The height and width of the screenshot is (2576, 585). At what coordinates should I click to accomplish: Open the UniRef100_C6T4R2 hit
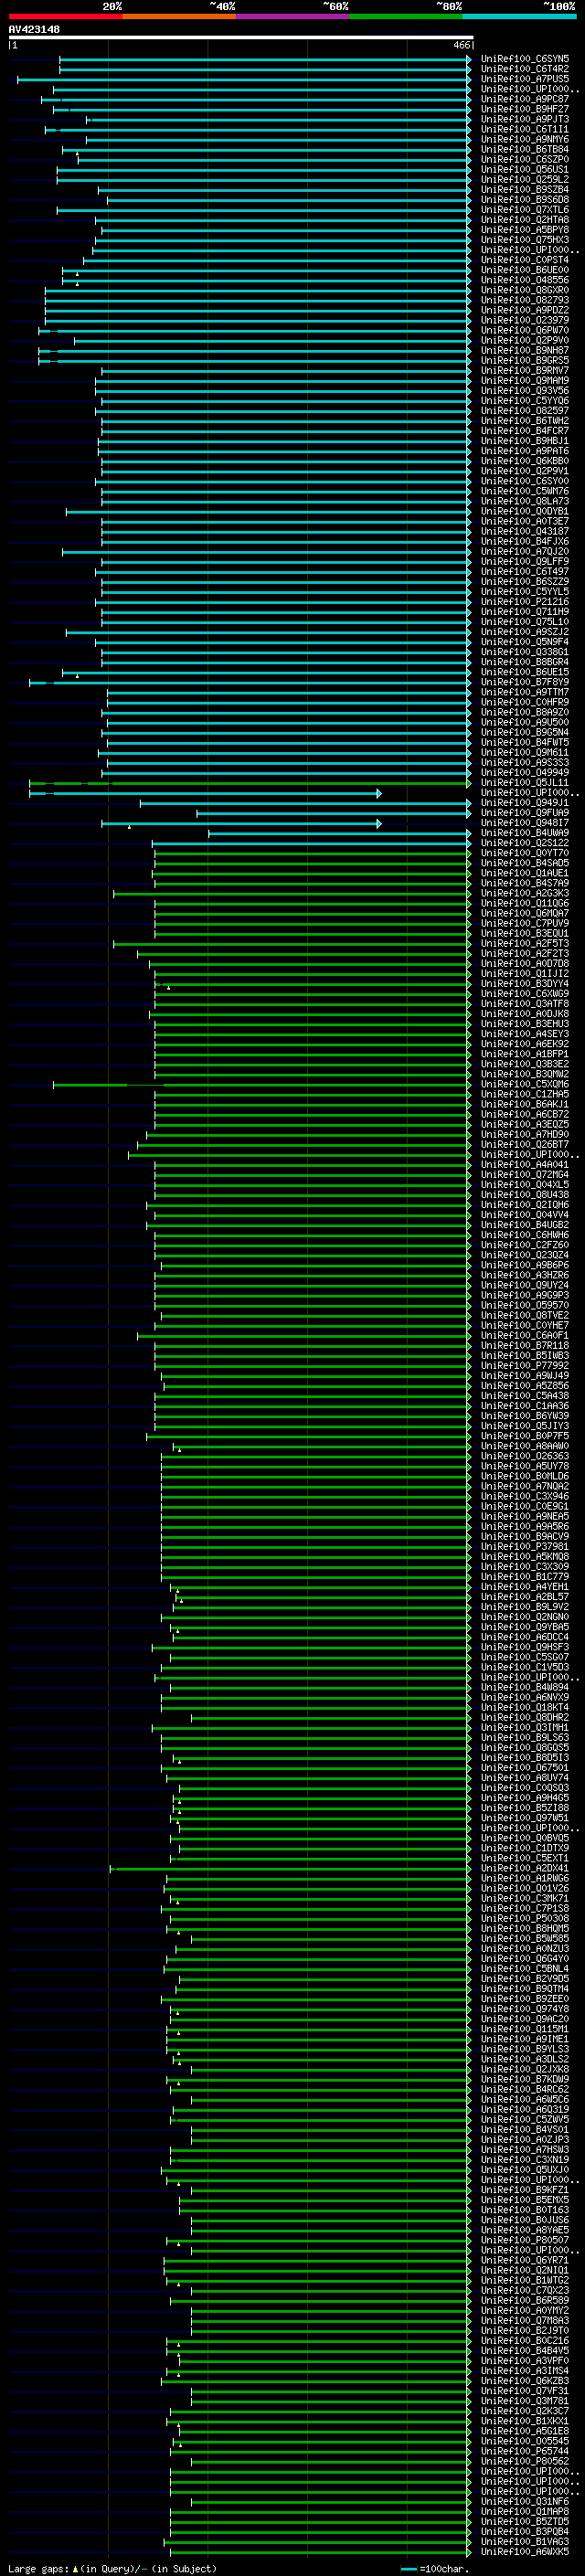pos(525,69)
